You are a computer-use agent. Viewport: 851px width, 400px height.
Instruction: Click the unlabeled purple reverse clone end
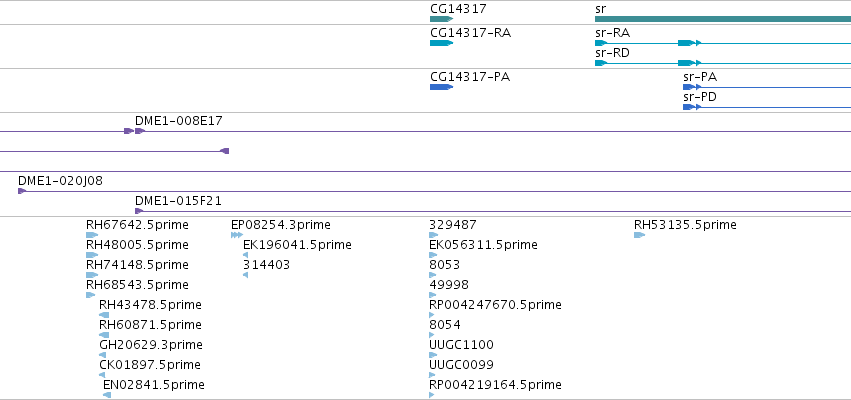tap(225, 151)
